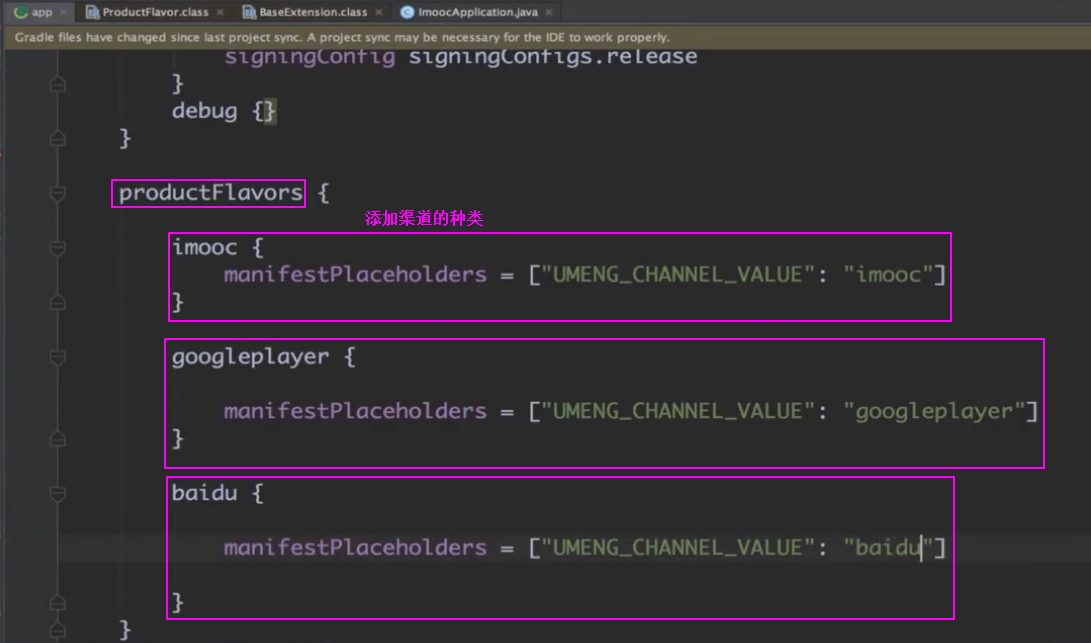Image resolution: width=1091 pixels, height=643 pixels.
Task: Click the fold marker at the imooc closing brace
Action: click(x=58, y=301)
